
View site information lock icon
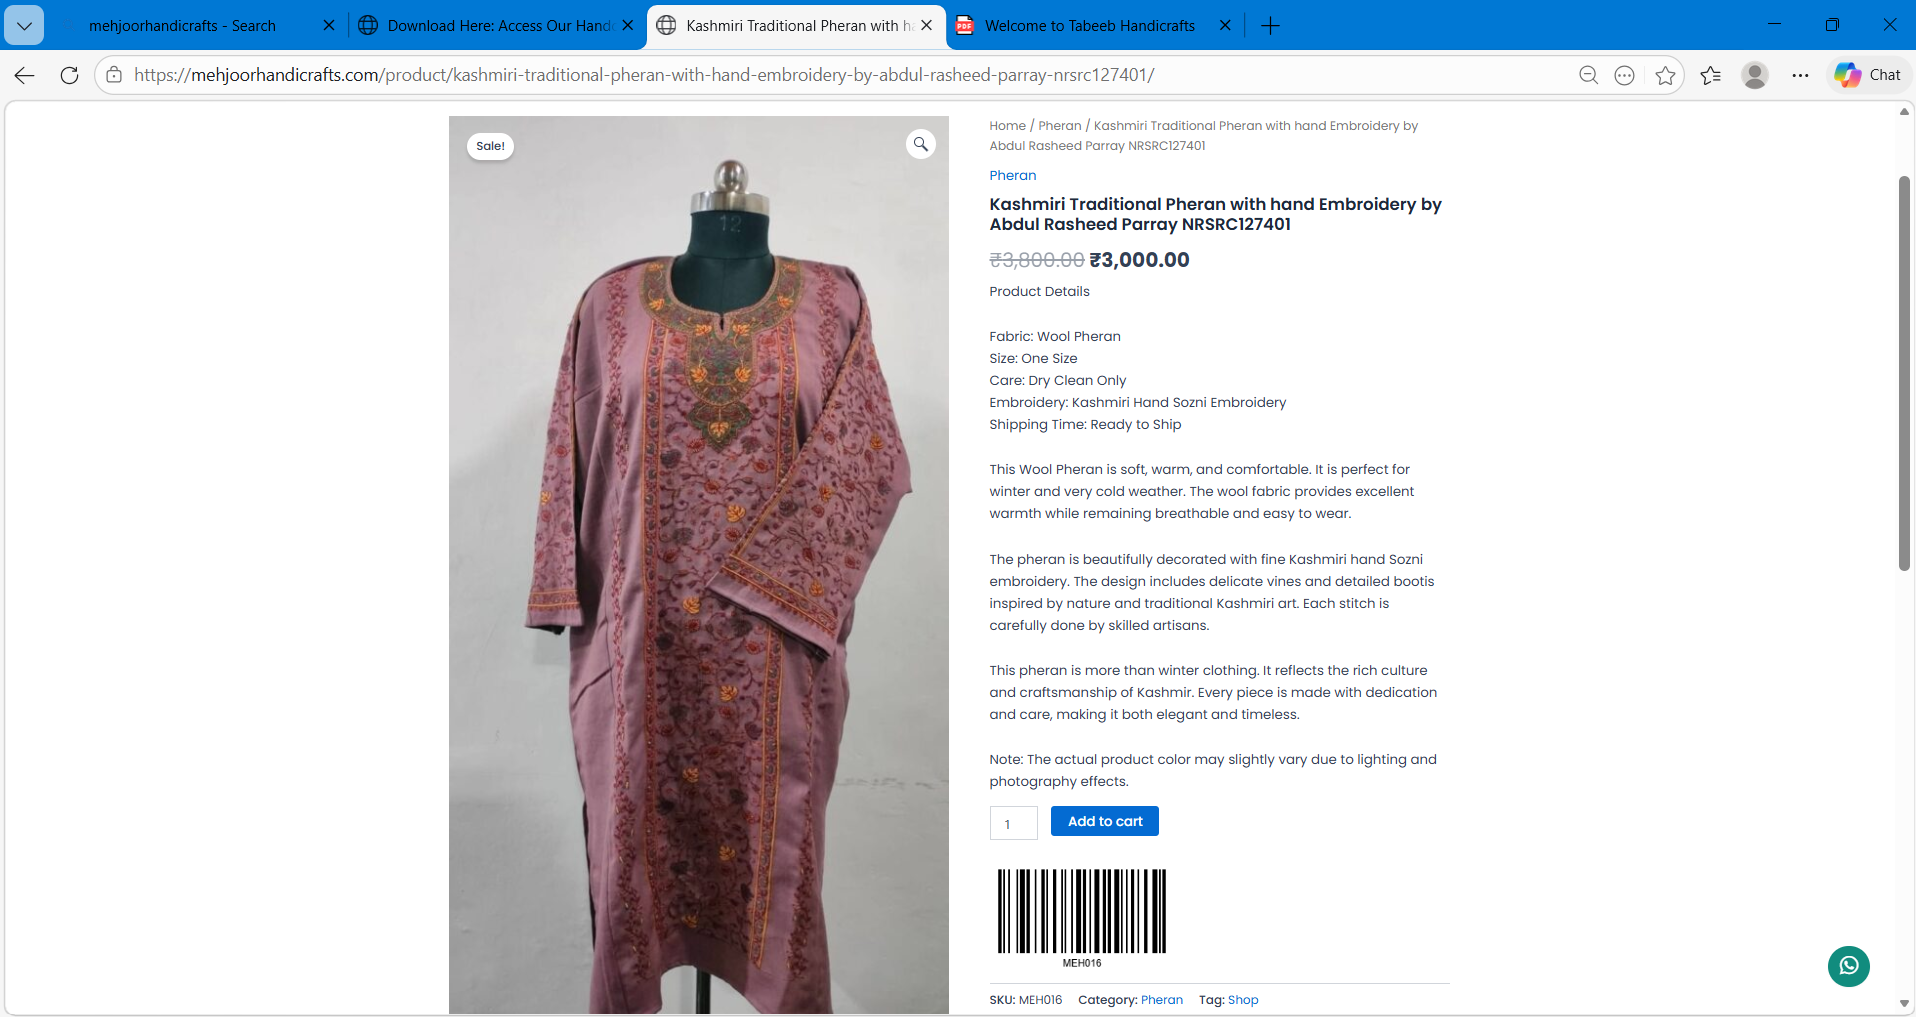click(115, 75)
